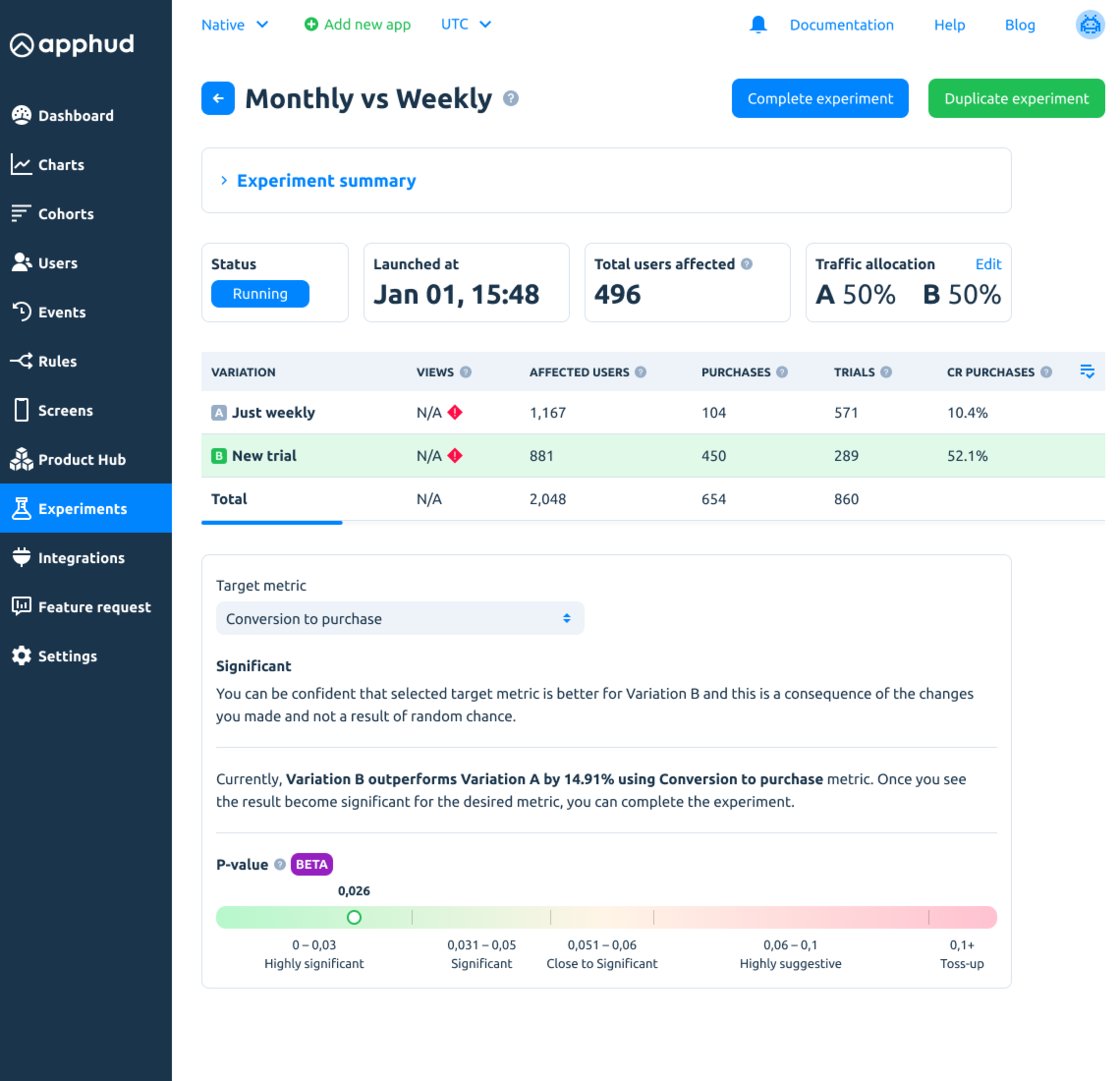The width and height of the screenshot is (1120, 1081).
Task: Open the user avatar menu
Action: (1090, 24)
